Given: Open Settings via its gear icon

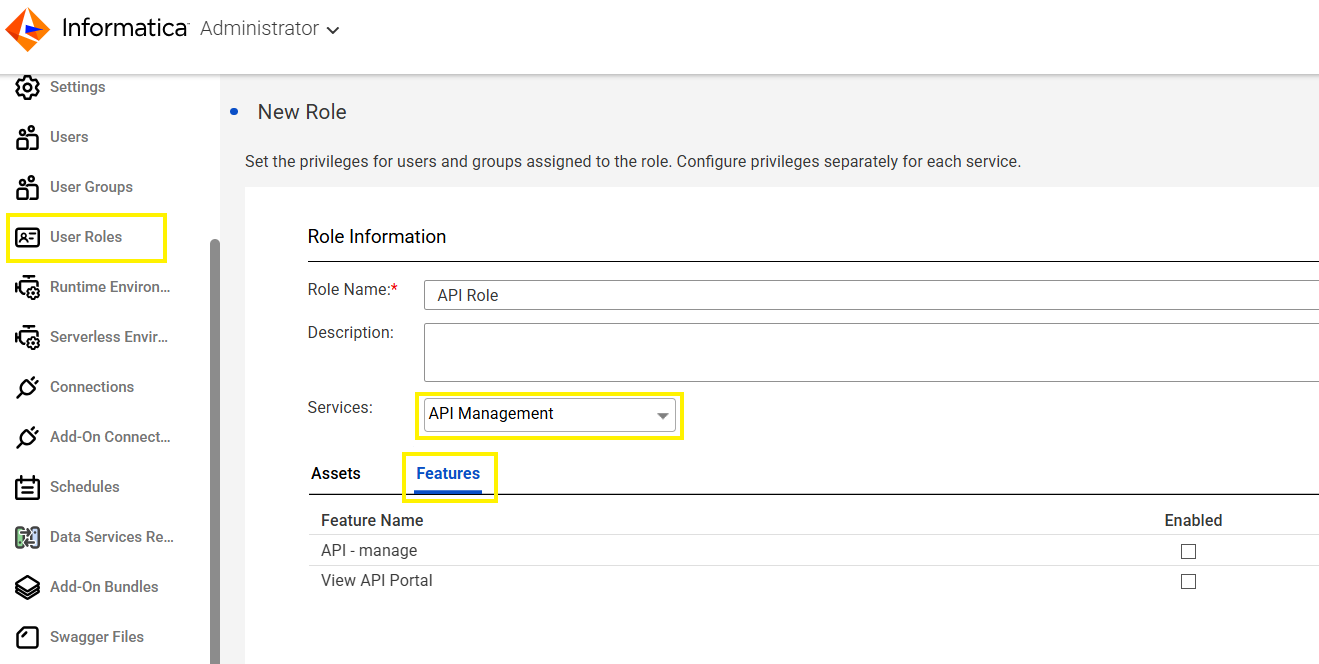Looking at the screenshot, I should [28, 87].
